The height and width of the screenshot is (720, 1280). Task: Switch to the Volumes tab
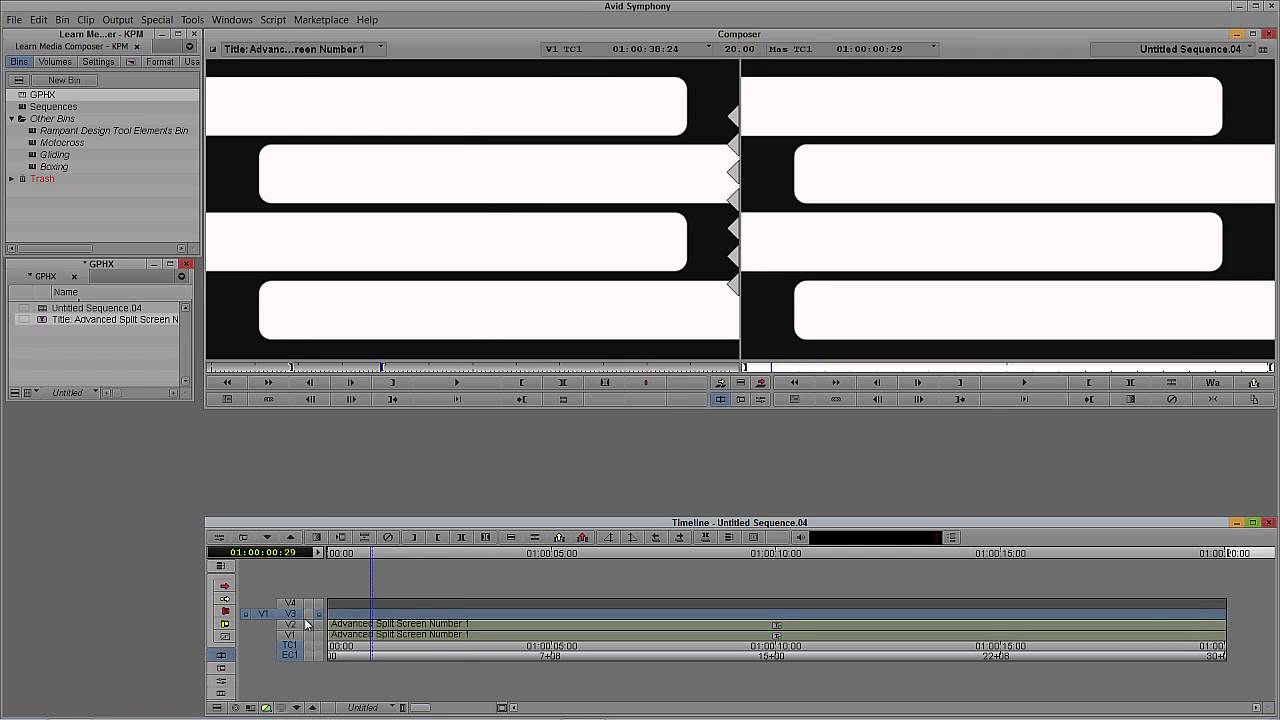(x=55, y=62)
